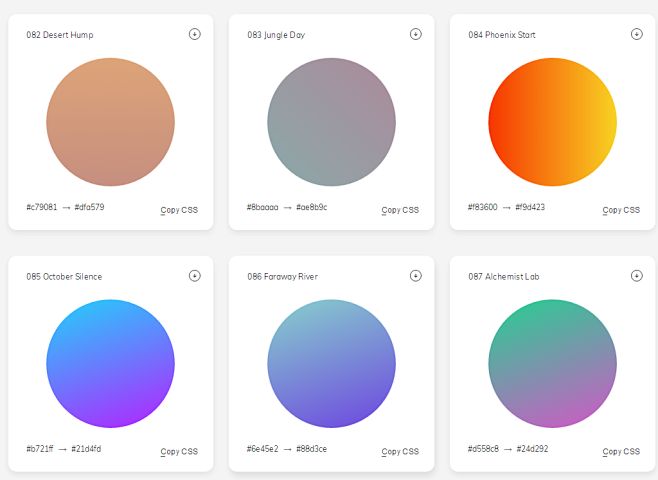Click the 083 Jungle Day title

tap(276, 35)
